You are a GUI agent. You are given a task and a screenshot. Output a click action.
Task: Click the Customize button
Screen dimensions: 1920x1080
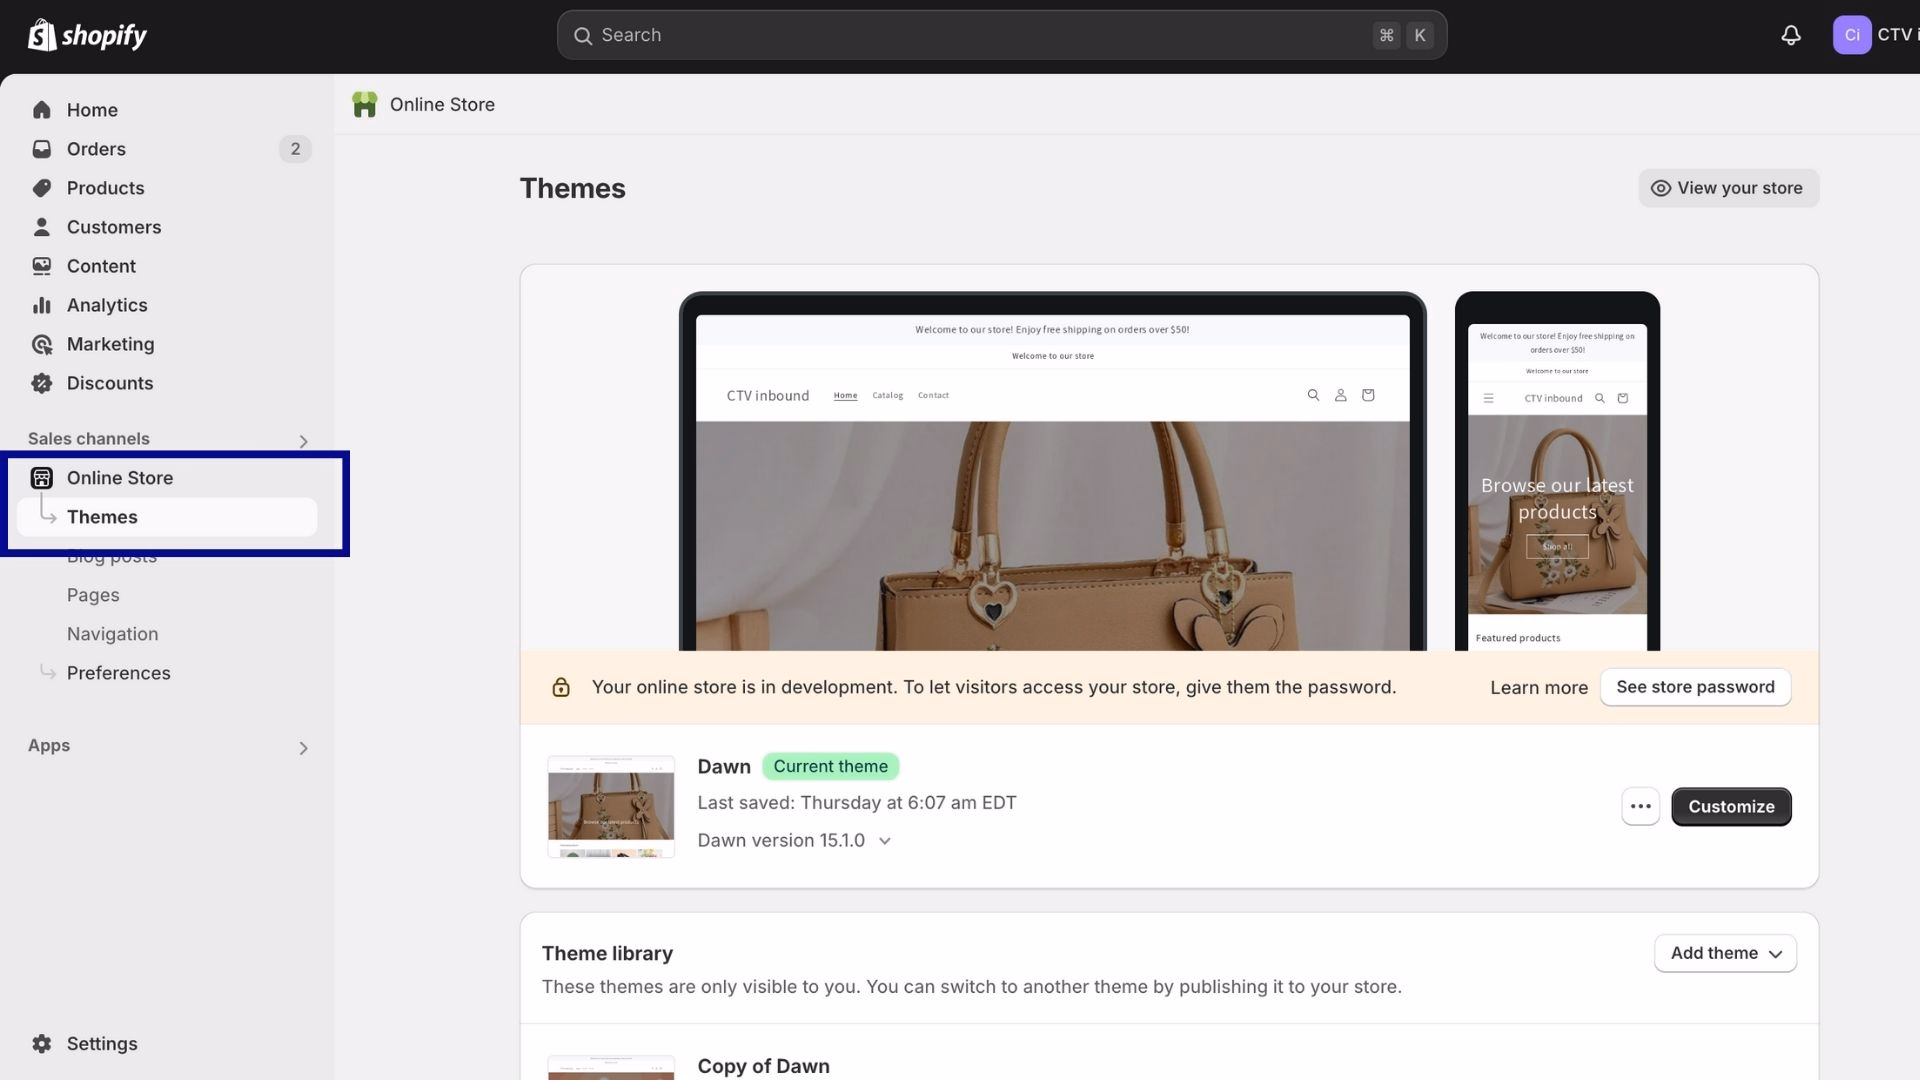tap(1731, 807)
